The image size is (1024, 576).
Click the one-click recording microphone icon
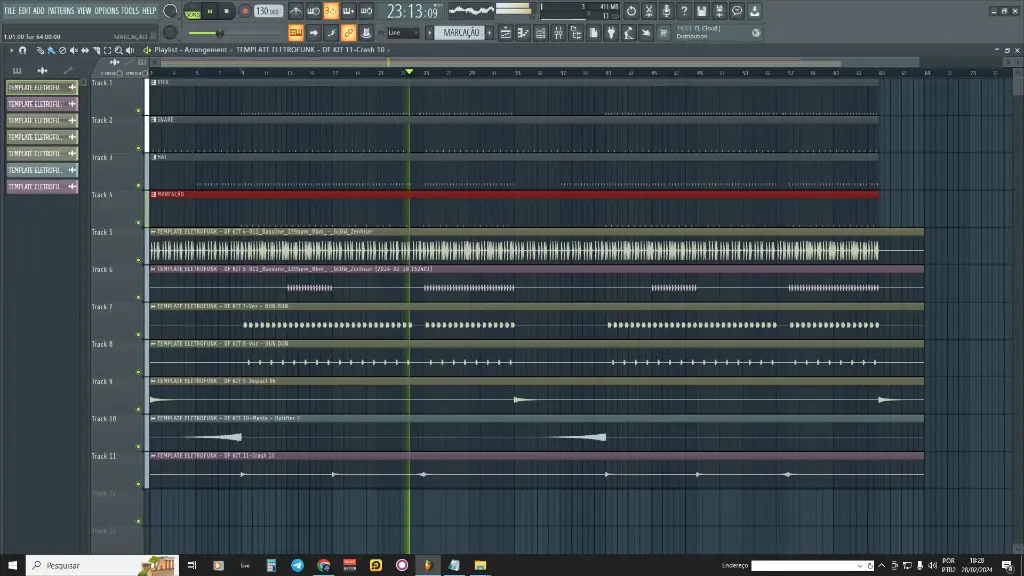[666, 11]
